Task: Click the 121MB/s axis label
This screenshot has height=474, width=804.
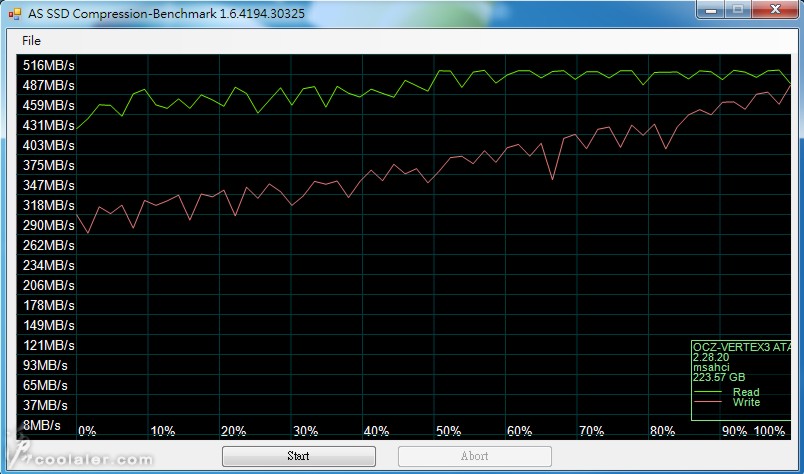Action: (48, 345)
